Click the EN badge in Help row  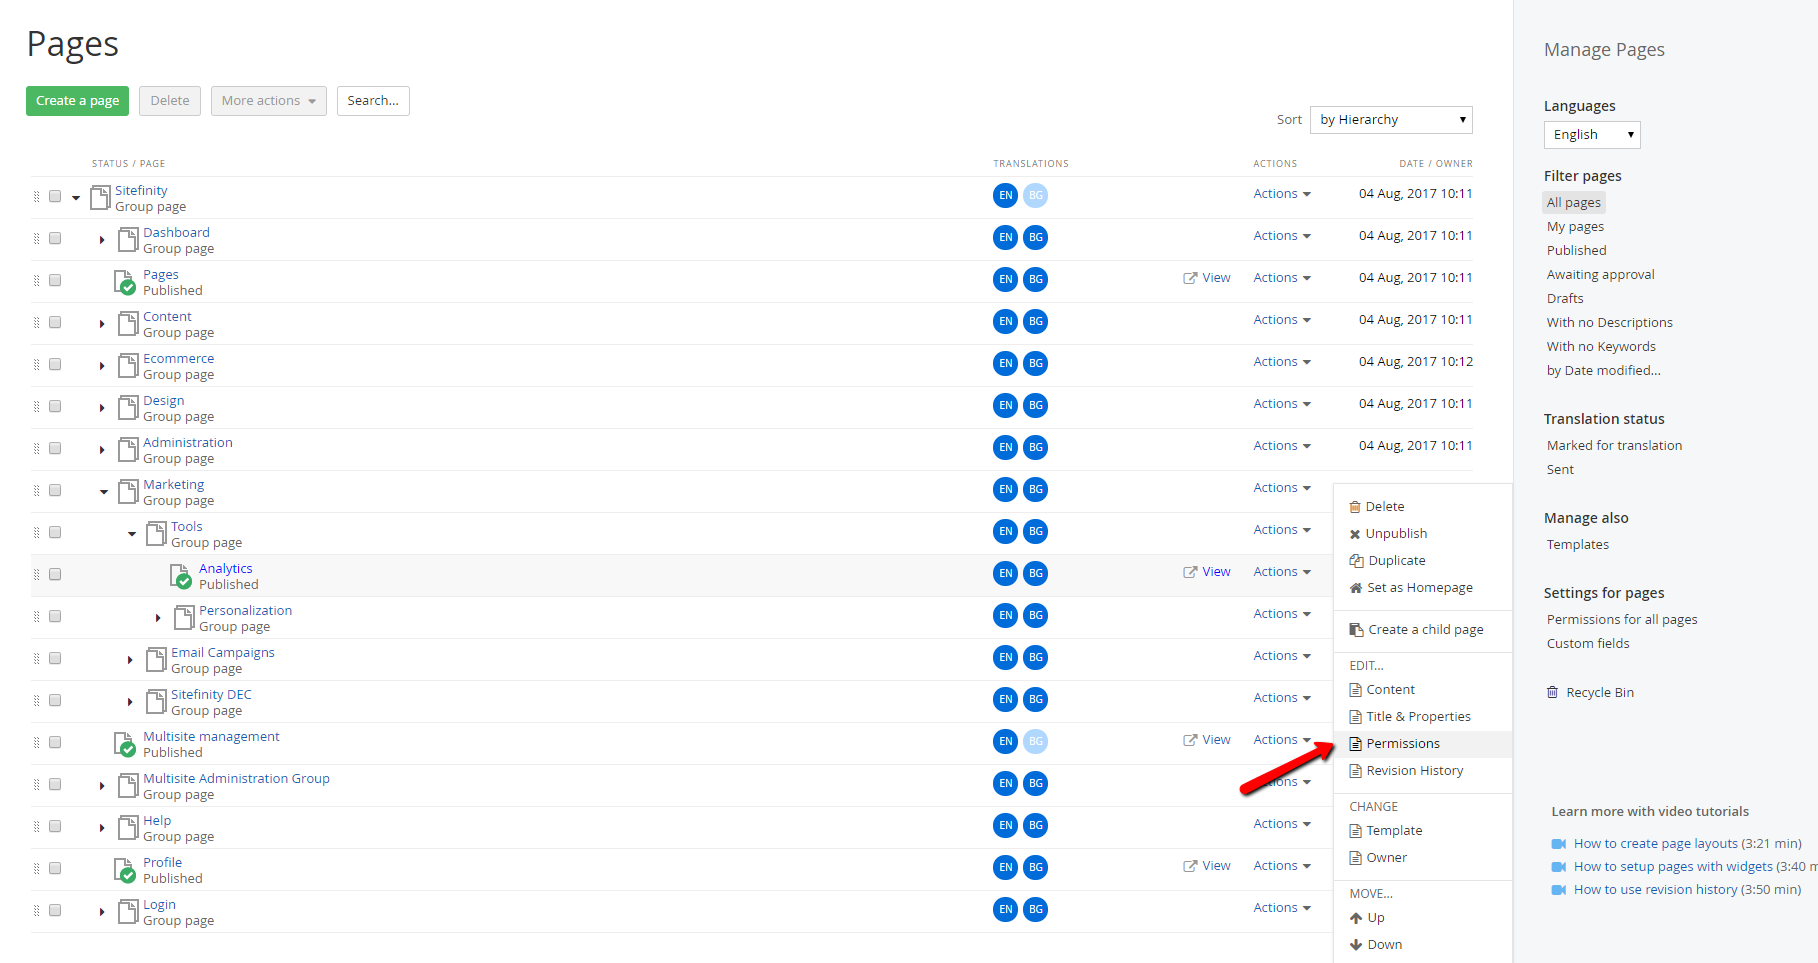[1005, 826]
